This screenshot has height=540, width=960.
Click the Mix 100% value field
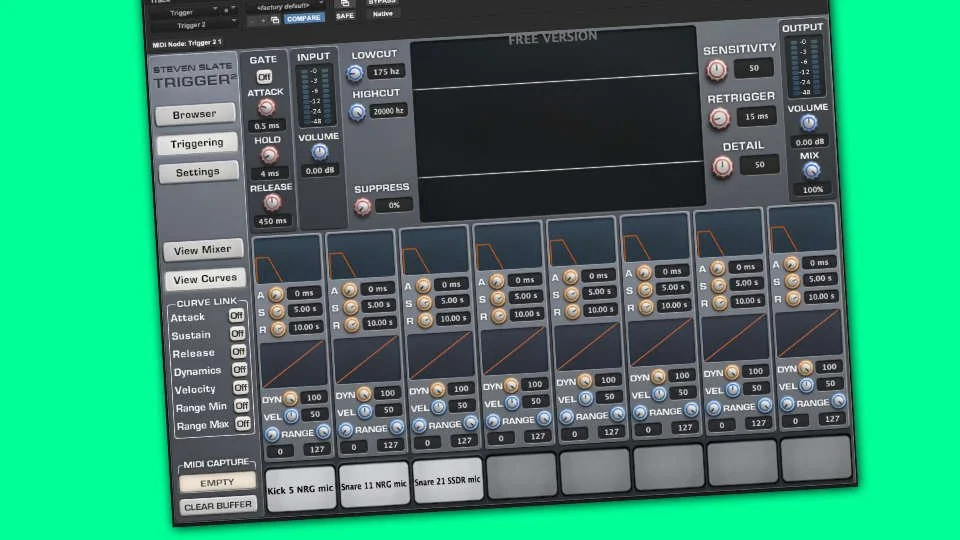pyautogui.click(x=813, y=189)
